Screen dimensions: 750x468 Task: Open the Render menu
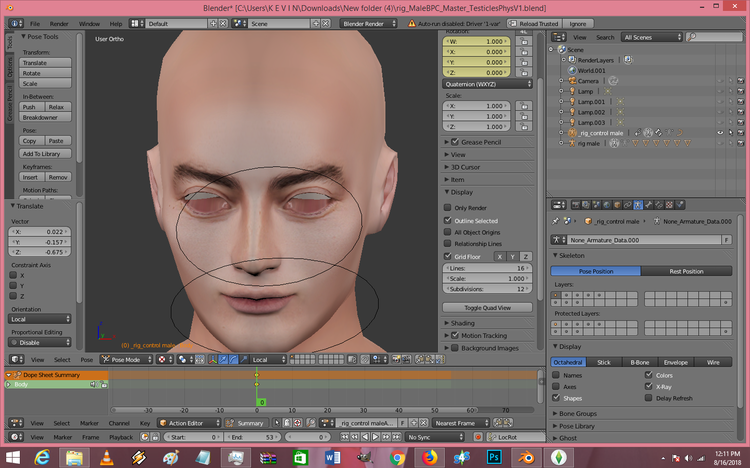59,23
